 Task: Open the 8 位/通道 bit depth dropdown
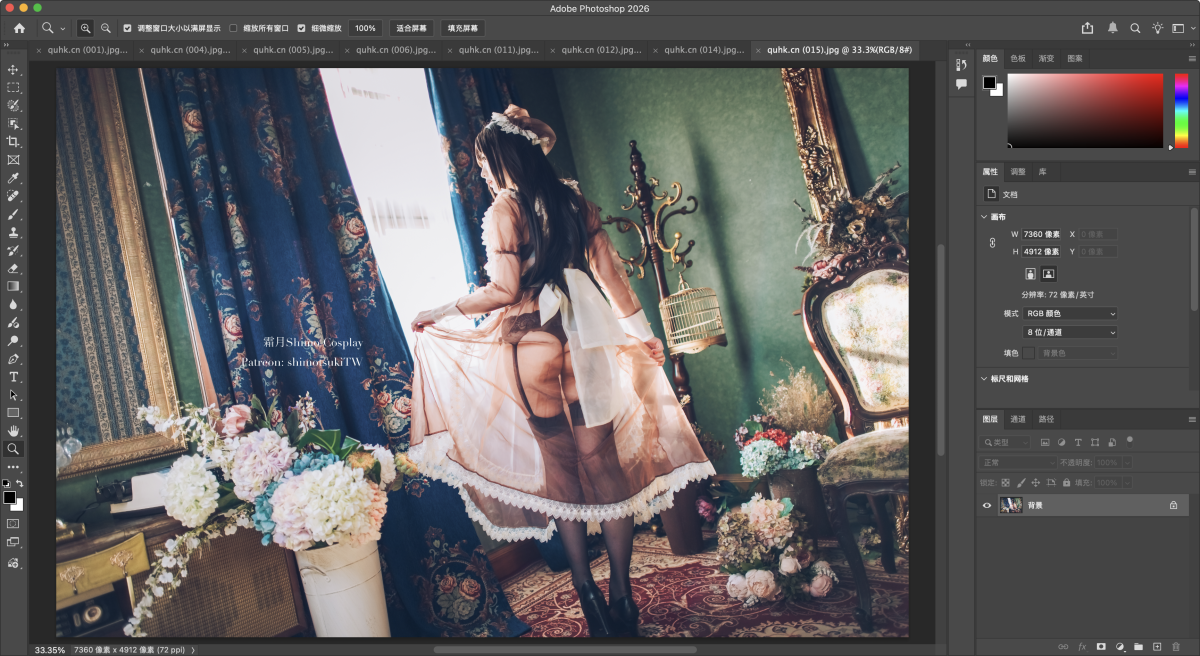pyautogui.click(x=1070, y=332)
